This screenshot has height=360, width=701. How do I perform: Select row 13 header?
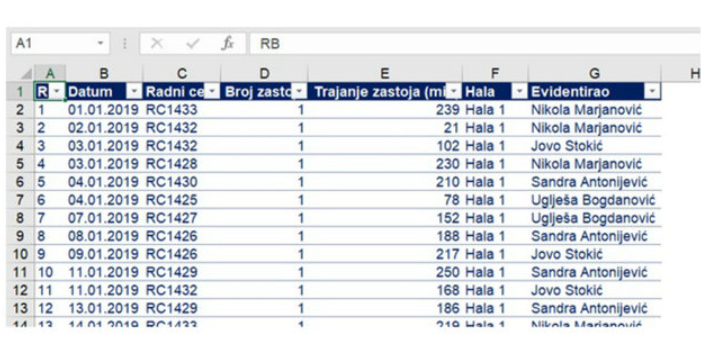[x=20, y=308]
